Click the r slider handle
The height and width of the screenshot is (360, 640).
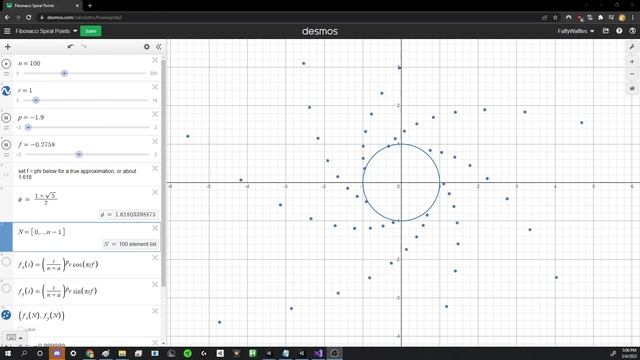pos(36,100)
